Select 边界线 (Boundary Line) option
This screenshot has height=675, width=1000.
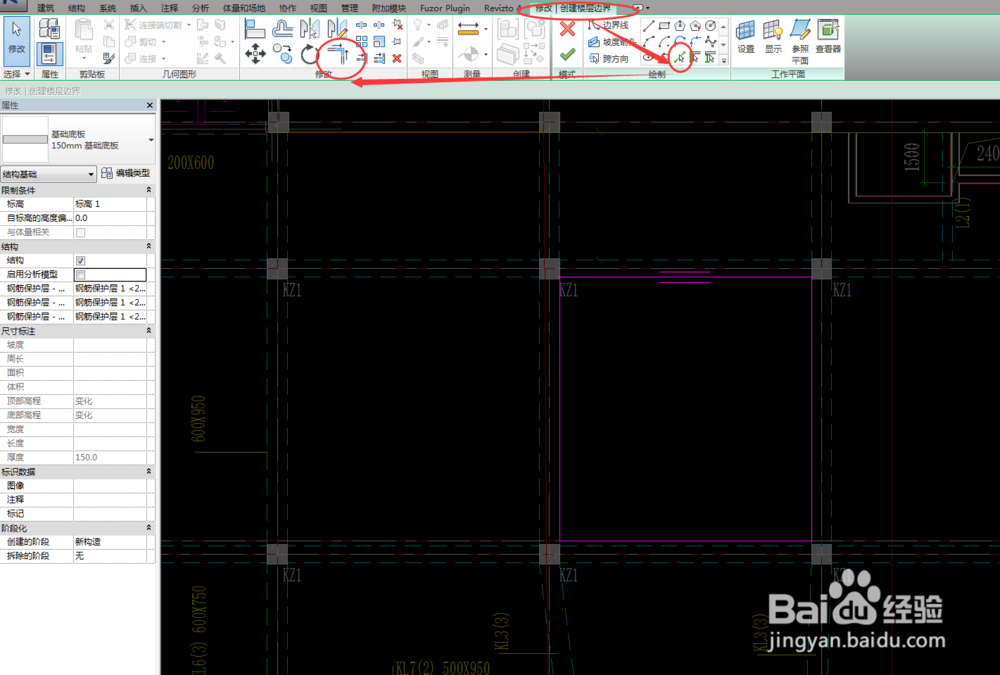609,25
